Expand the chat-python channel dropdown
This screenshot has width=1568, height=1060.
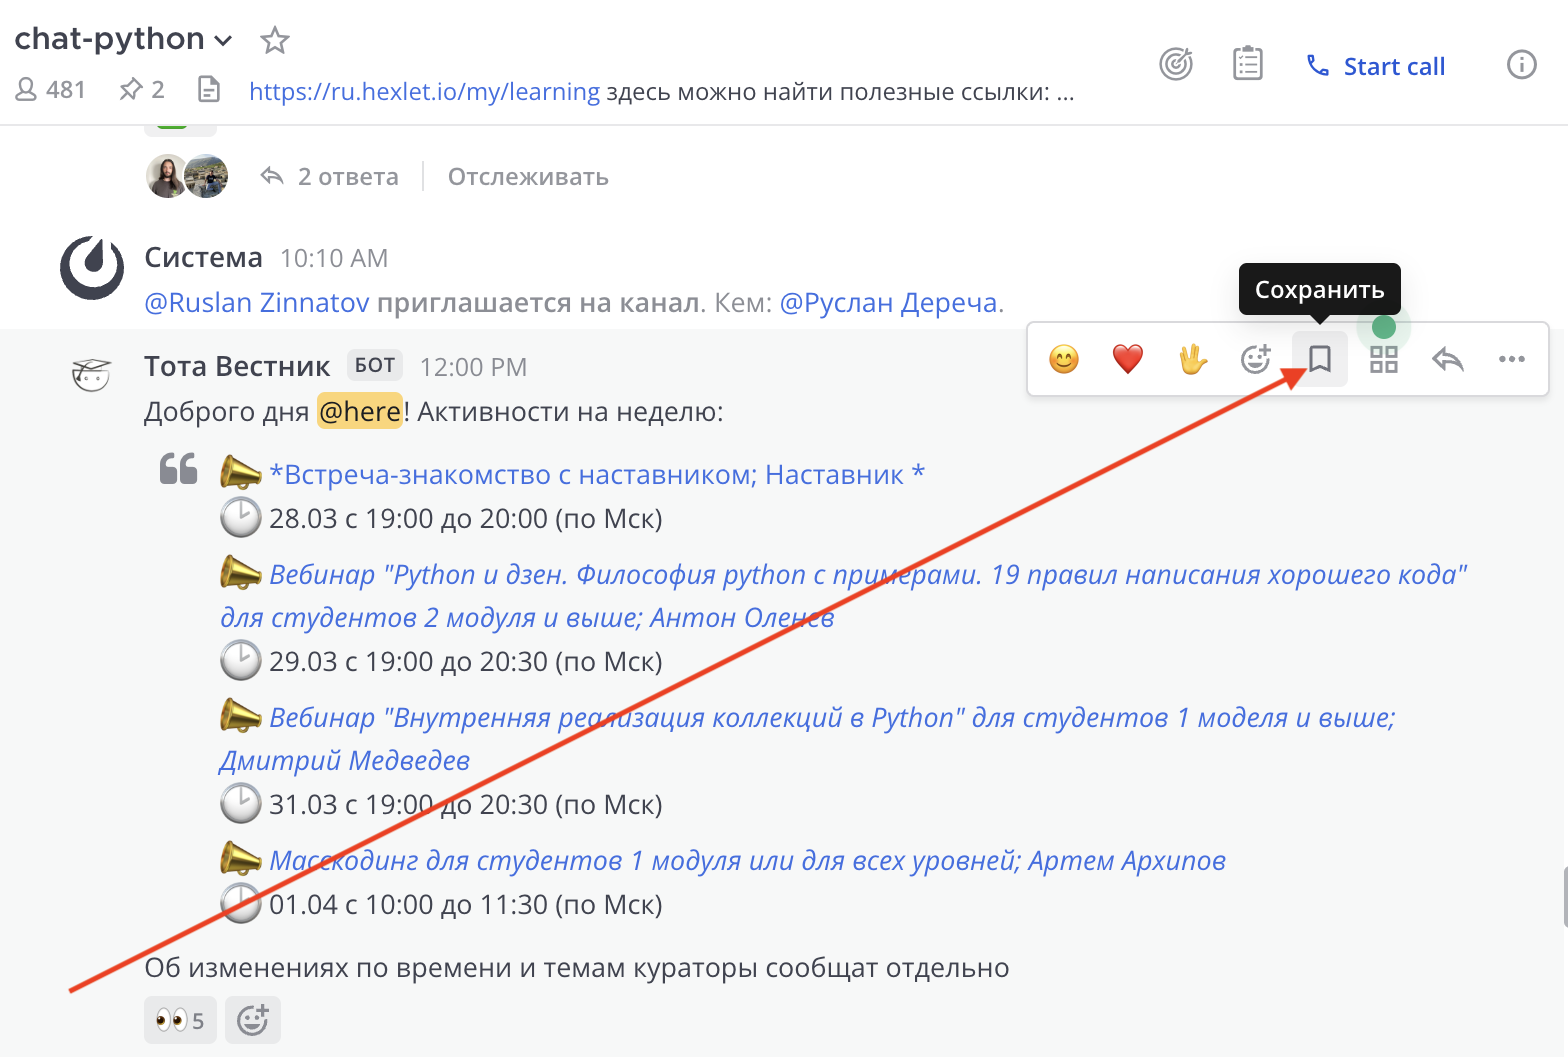click(223, 41)
